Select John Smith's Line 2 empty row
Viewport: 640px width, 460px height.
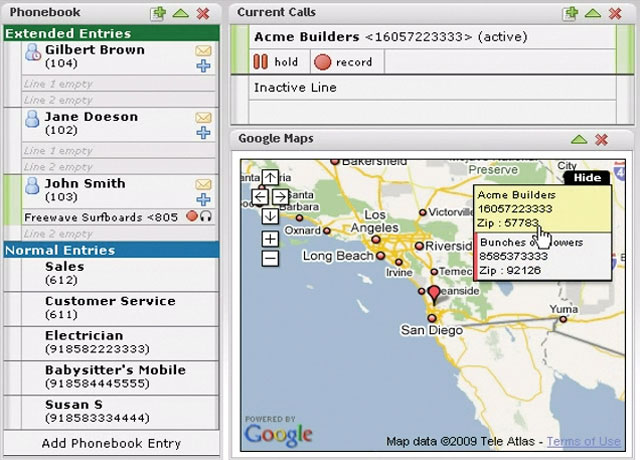pyautogui.click(x=119, y=234)
